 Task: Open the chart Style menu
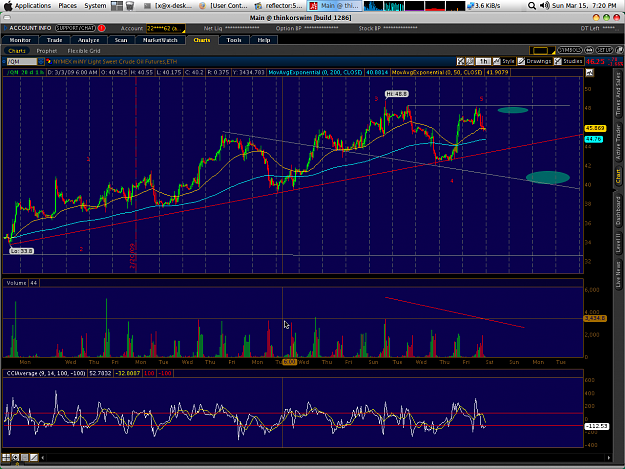(x=504, y=61)
